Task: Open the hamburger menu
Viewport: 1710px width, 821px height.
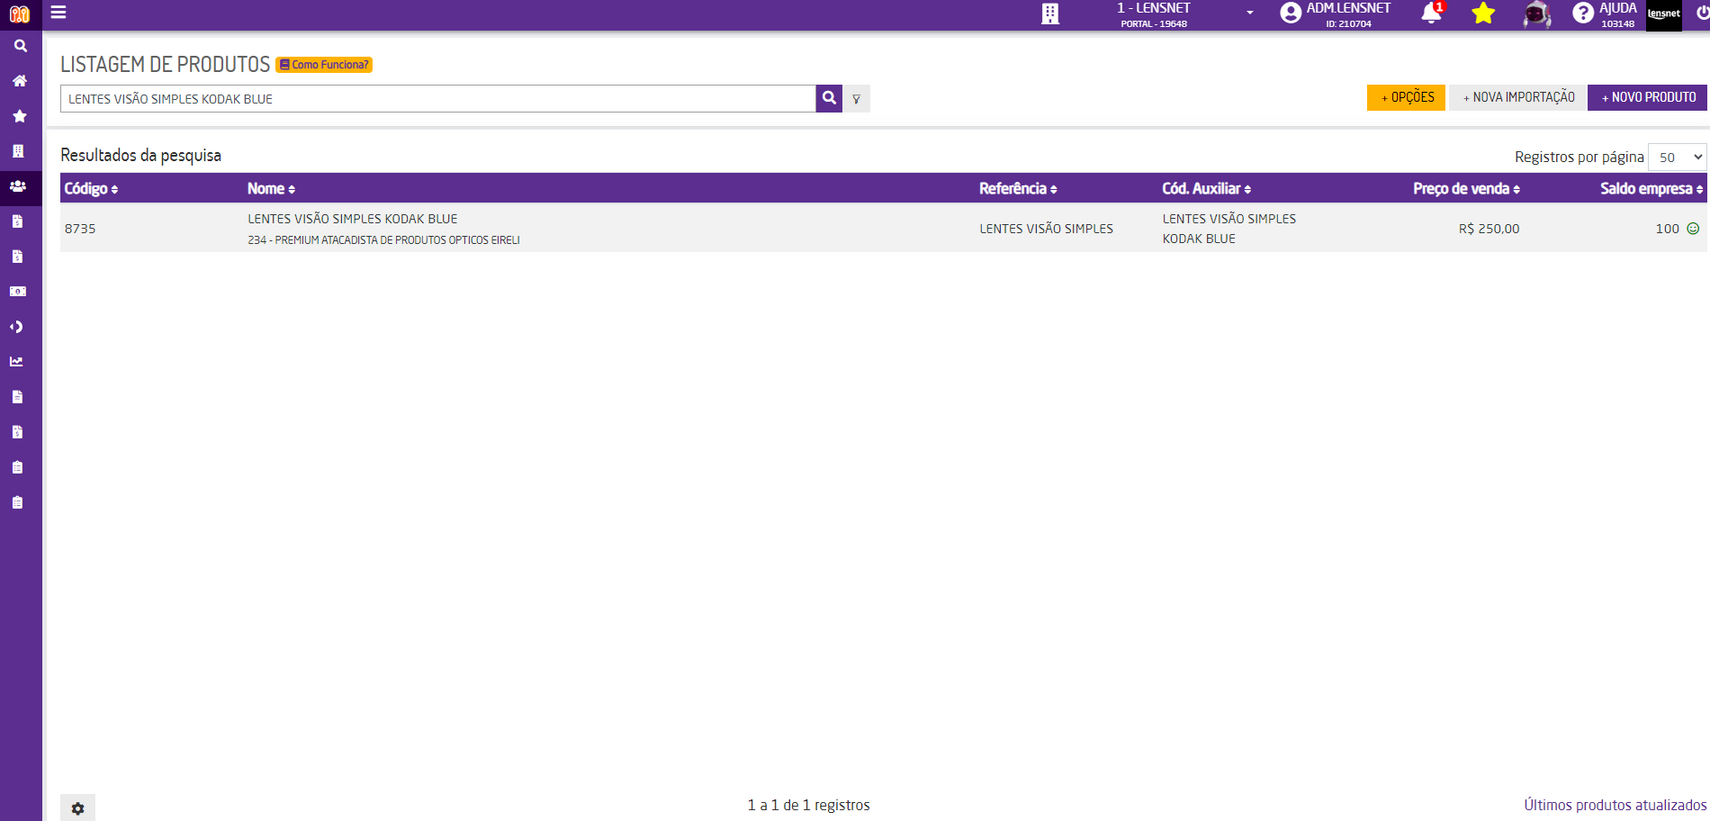Action: coord(59,13)
